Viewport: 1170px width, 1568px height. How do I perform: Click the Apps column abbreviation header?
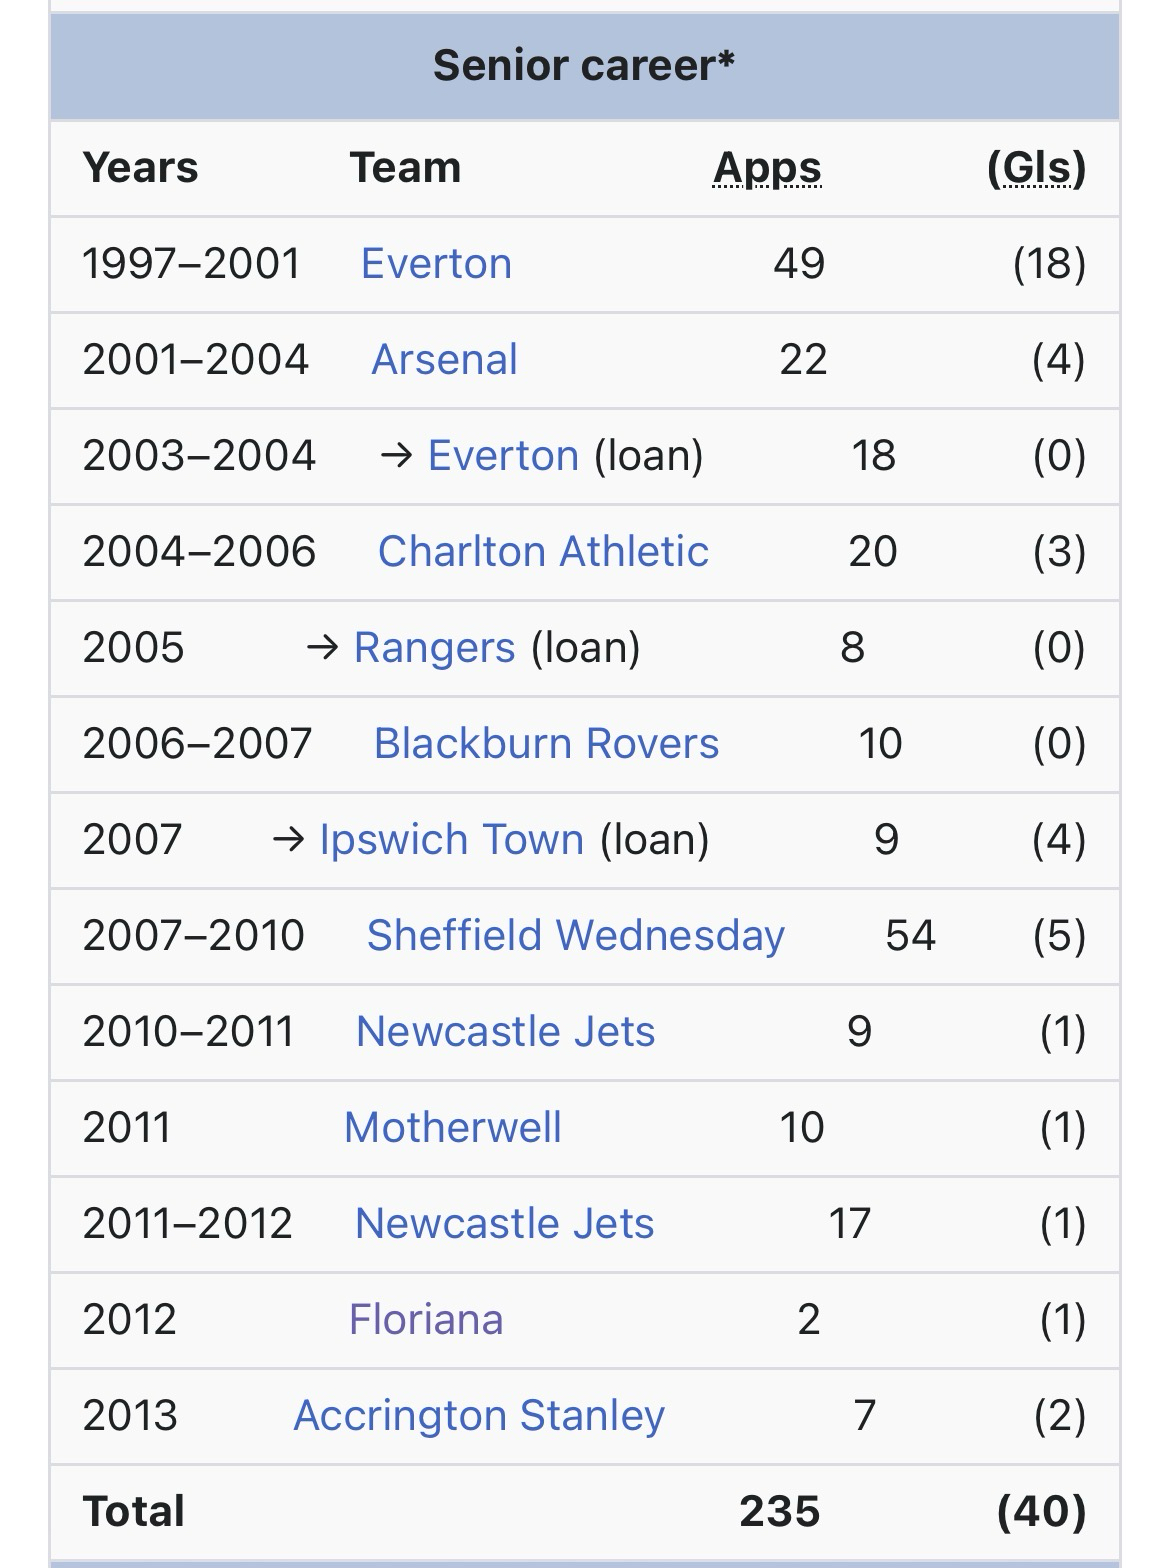point(767,168)
